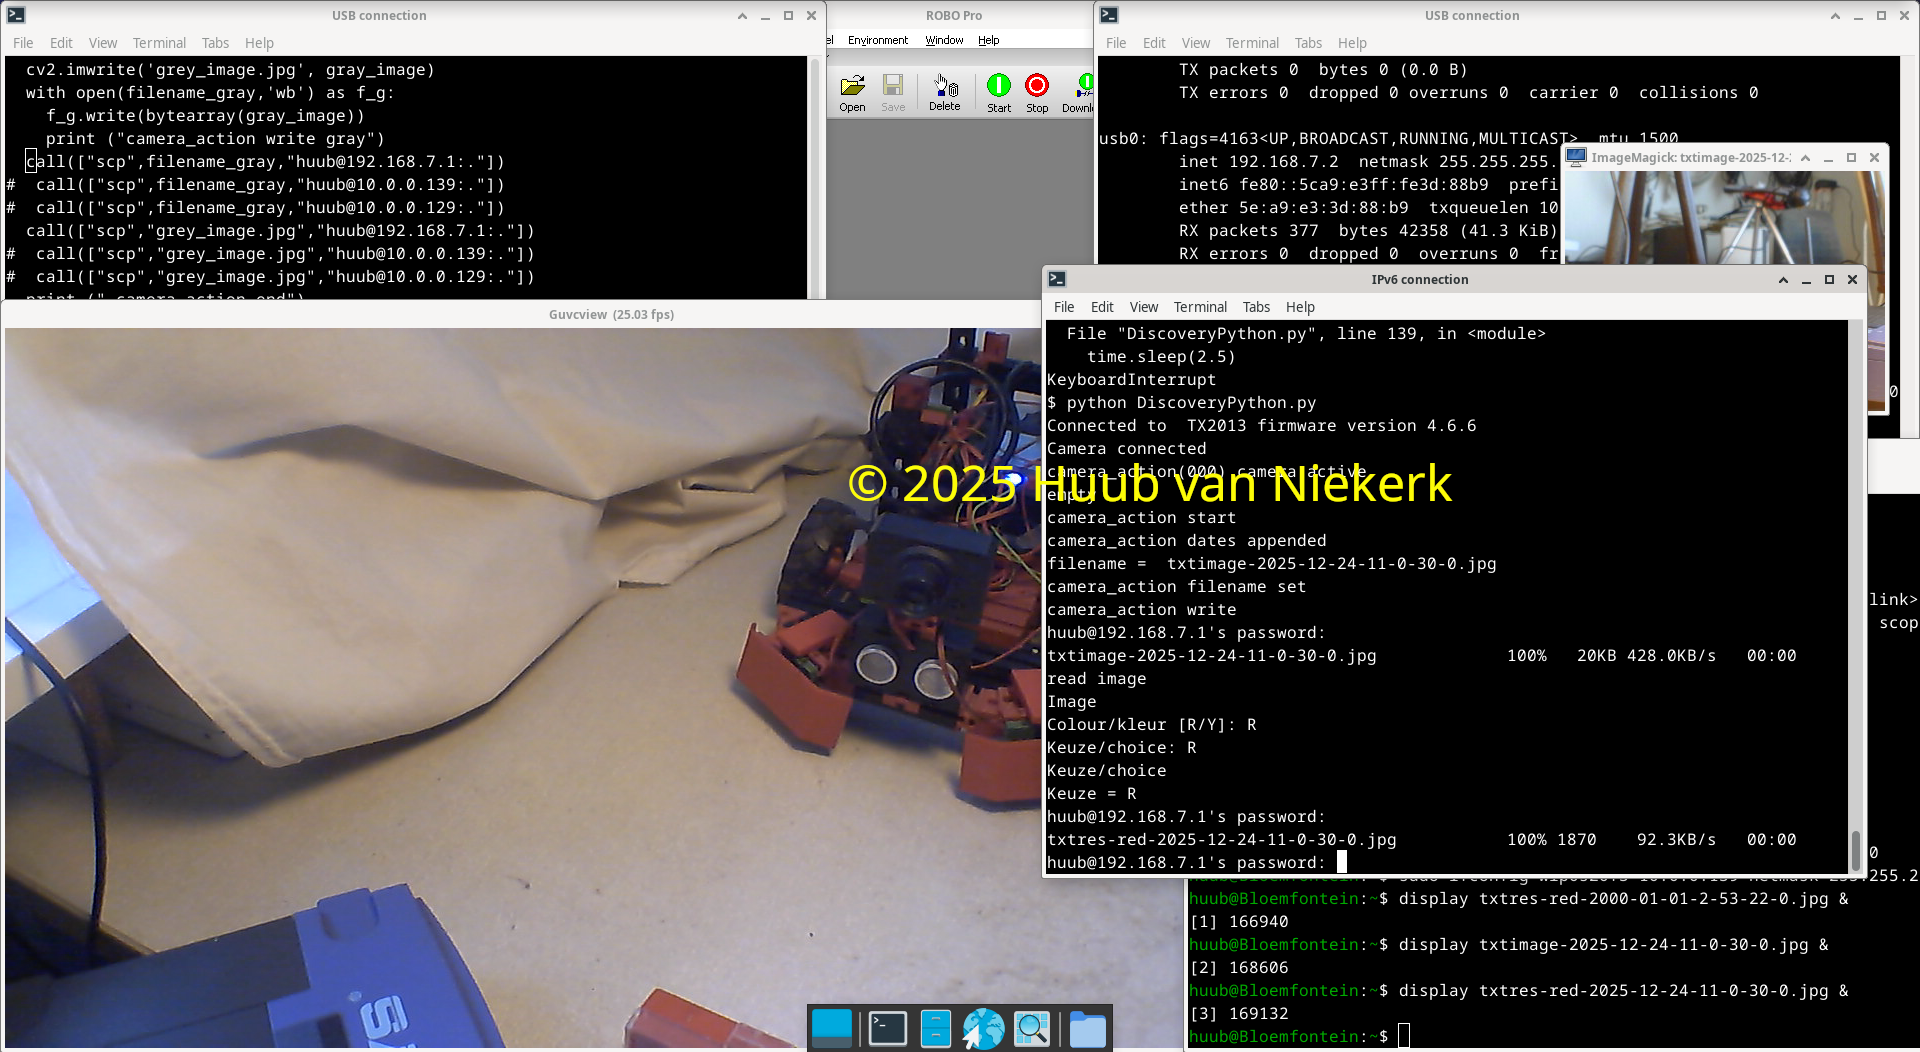This screenshot has height=1052, width=1920.
Task: Open the Environment menu in ROBO Pro
Action: 877,40
